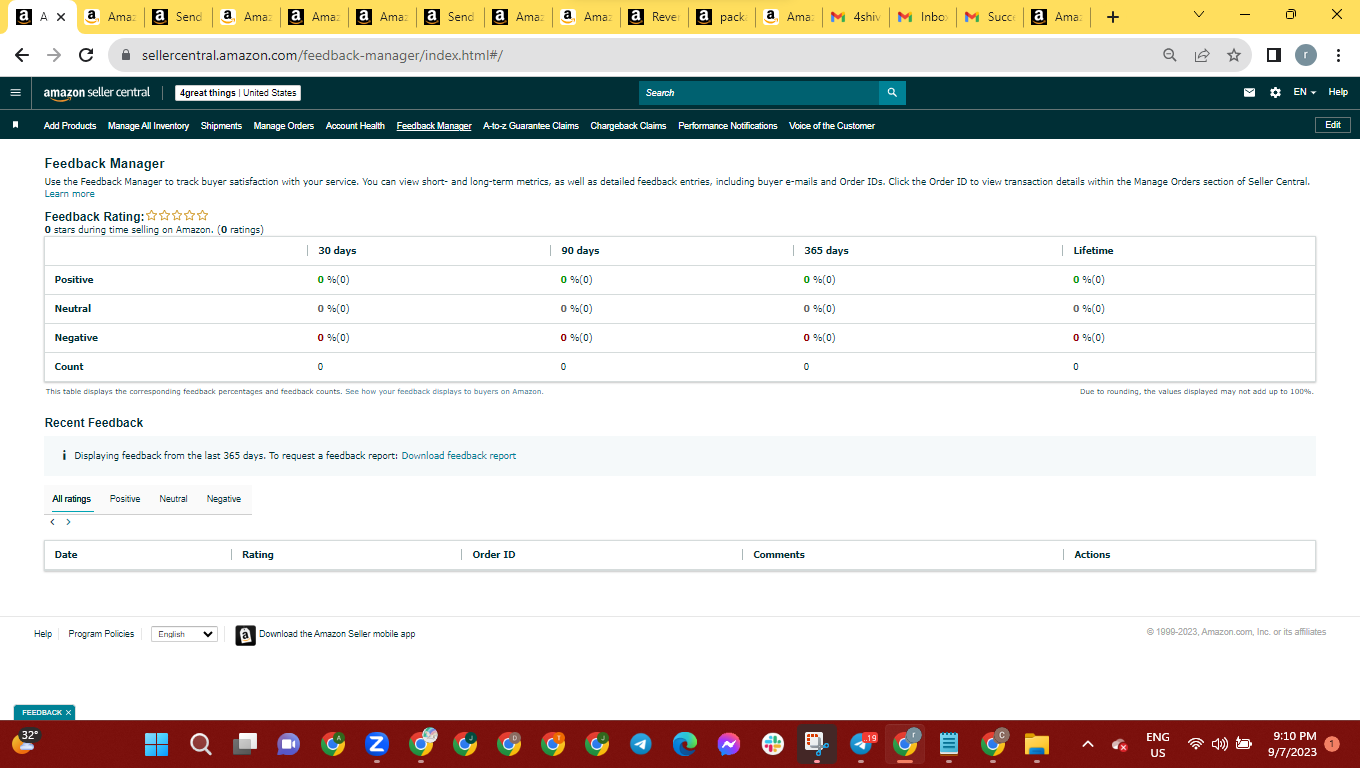Open the EN language dropdown
Screen dimensions: 1360x768
[1304, 92]
